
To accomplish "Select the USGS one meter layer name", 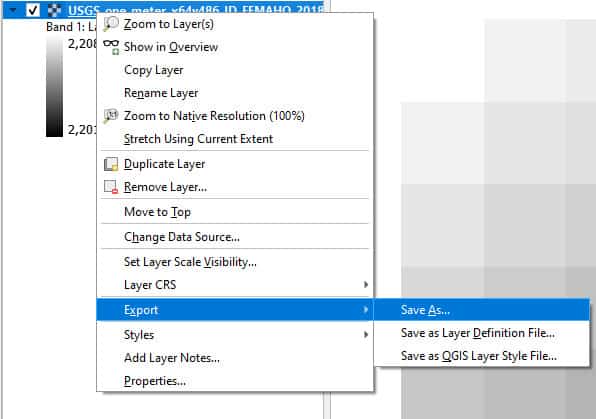I will [195, 11].
